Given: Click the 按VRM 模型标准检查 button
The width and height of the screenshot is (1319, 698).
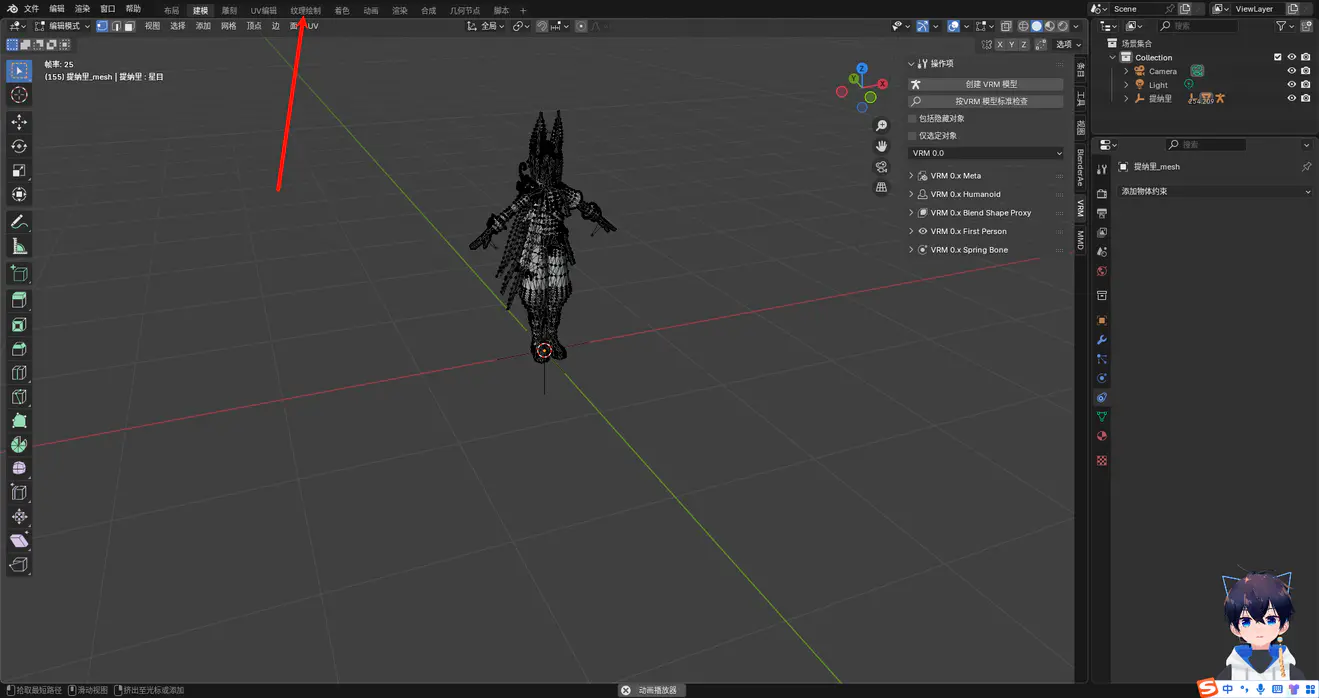Looking at the screenshot, I should (x=986, y=101).
